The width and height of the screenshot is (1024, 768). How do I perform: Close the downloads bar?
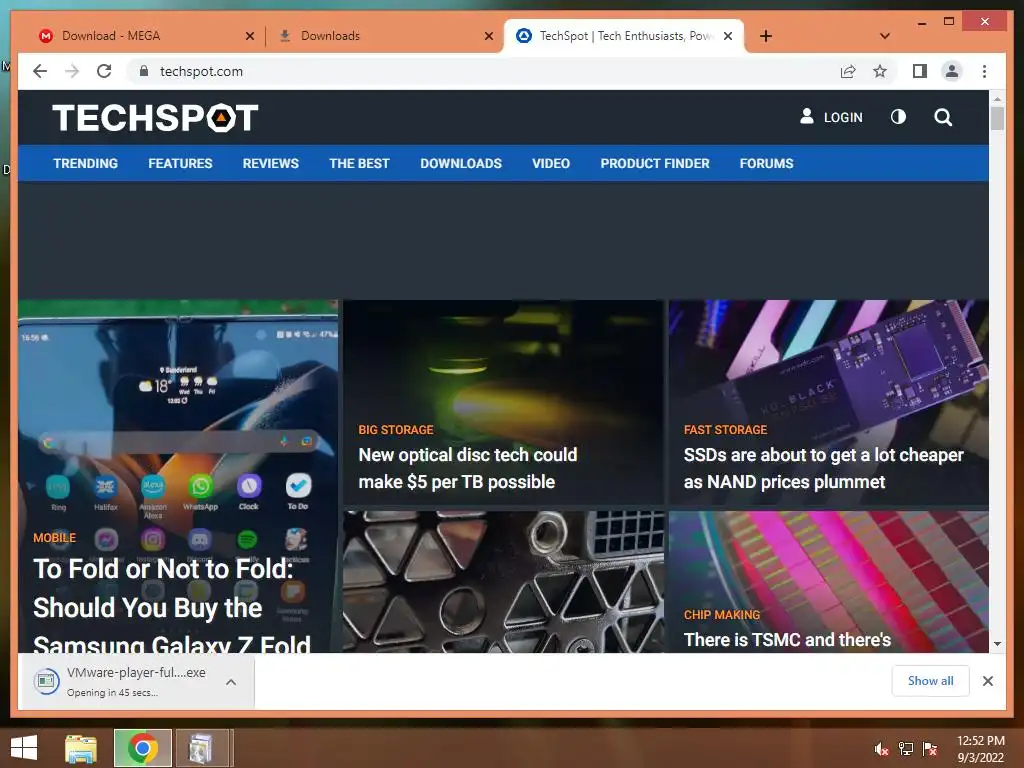coord(988,681)
